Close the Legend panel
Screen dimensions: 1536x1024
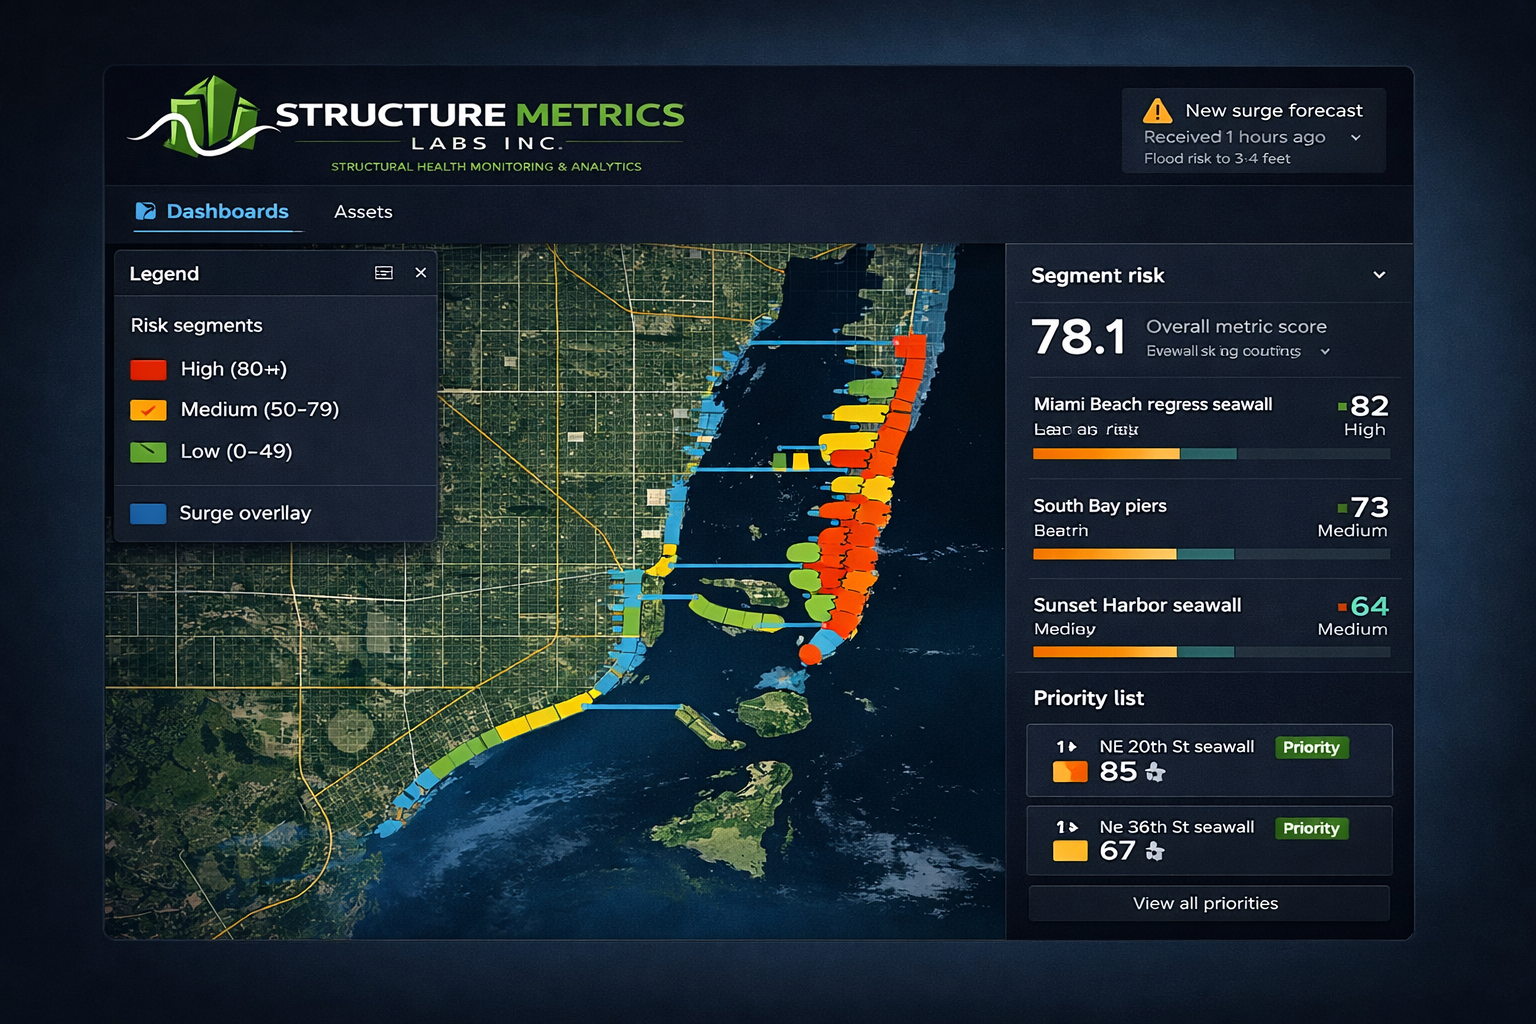pos(421,272)
